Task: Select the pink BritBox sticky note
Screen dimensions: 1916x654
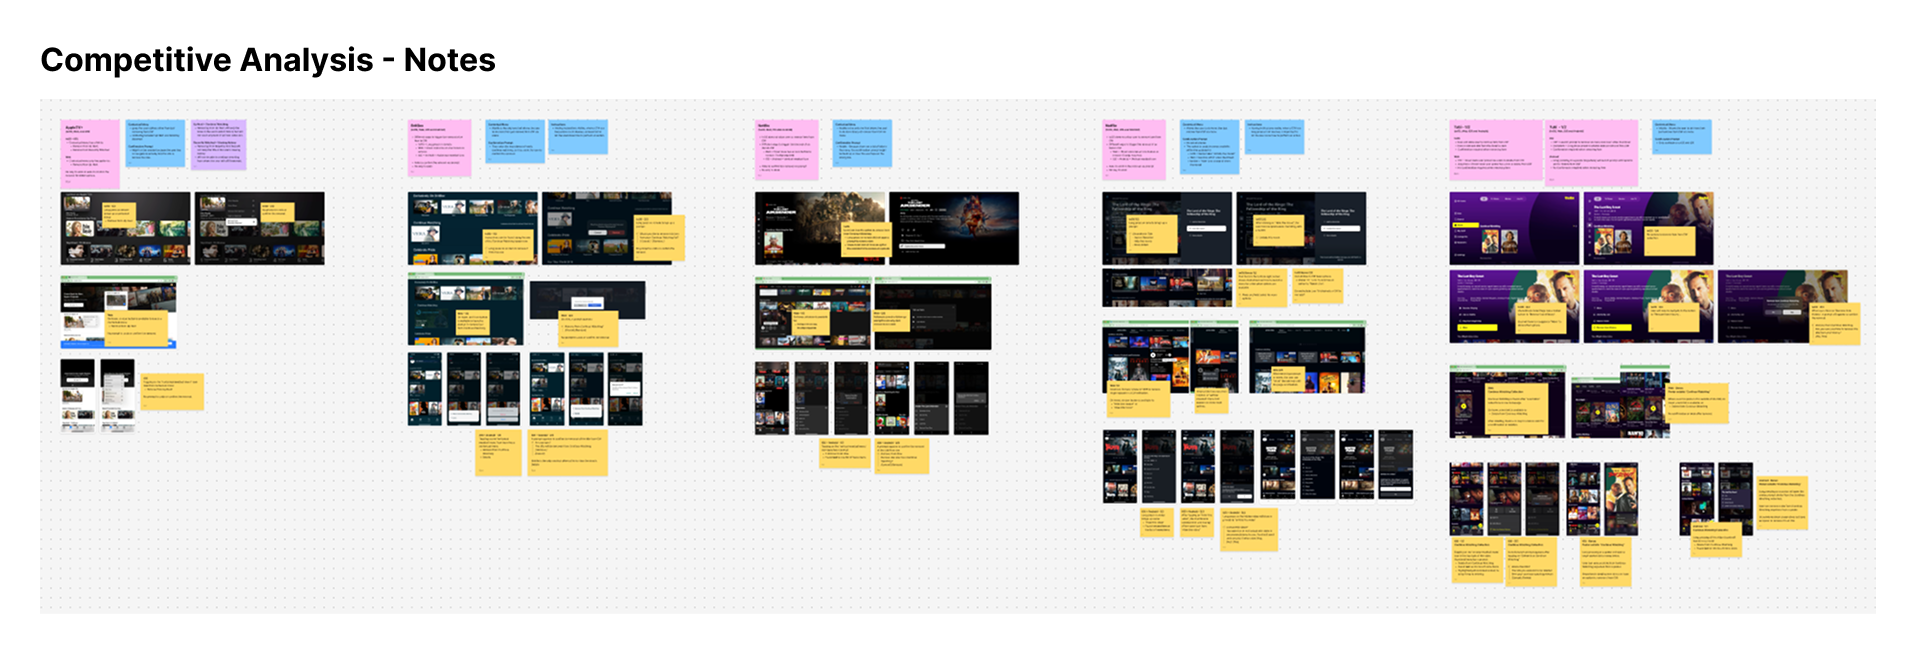Action: [439, 148]
